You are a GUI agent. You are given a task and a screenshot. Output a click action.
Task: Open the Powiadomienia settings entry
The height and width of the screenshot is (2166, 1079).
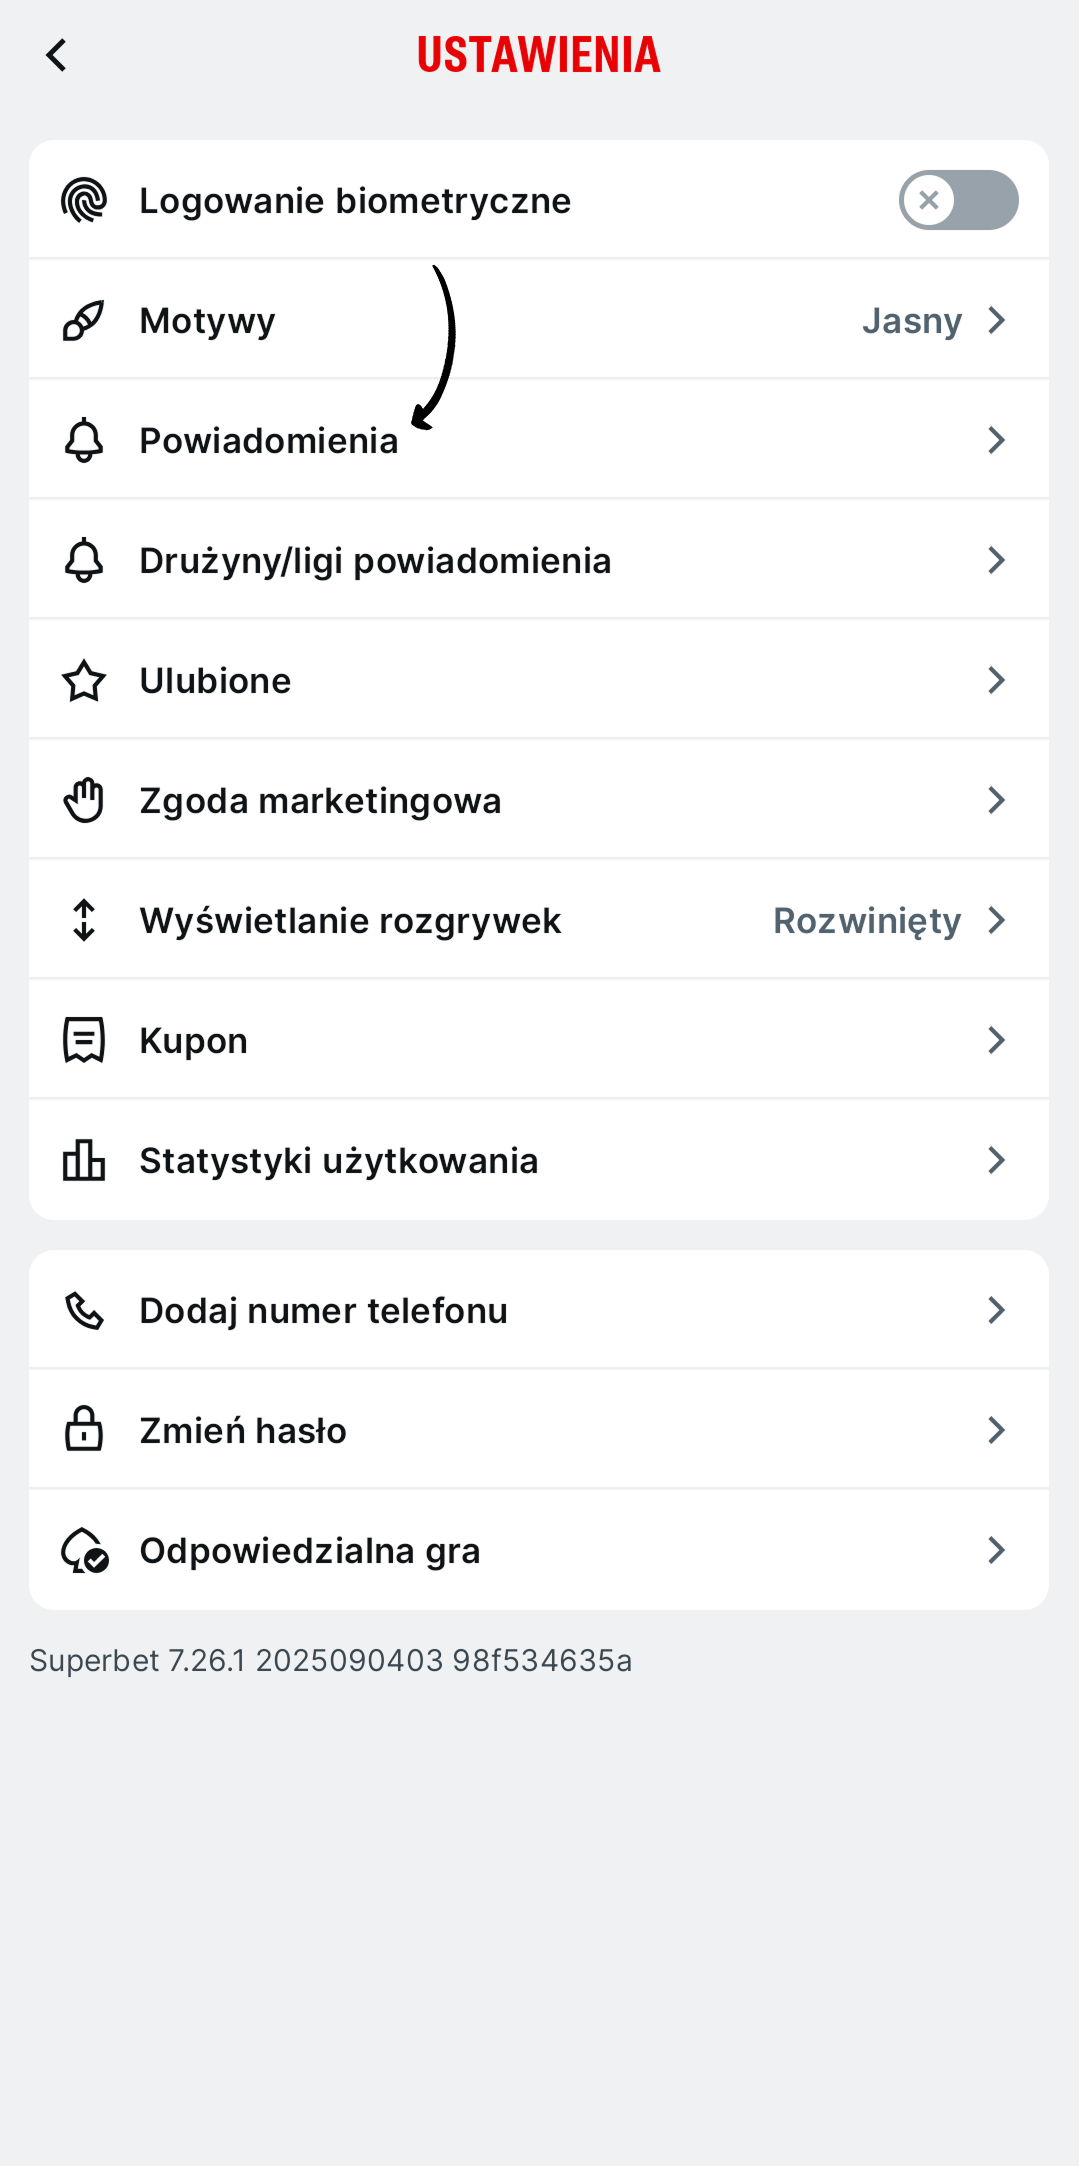click(268, 440)
